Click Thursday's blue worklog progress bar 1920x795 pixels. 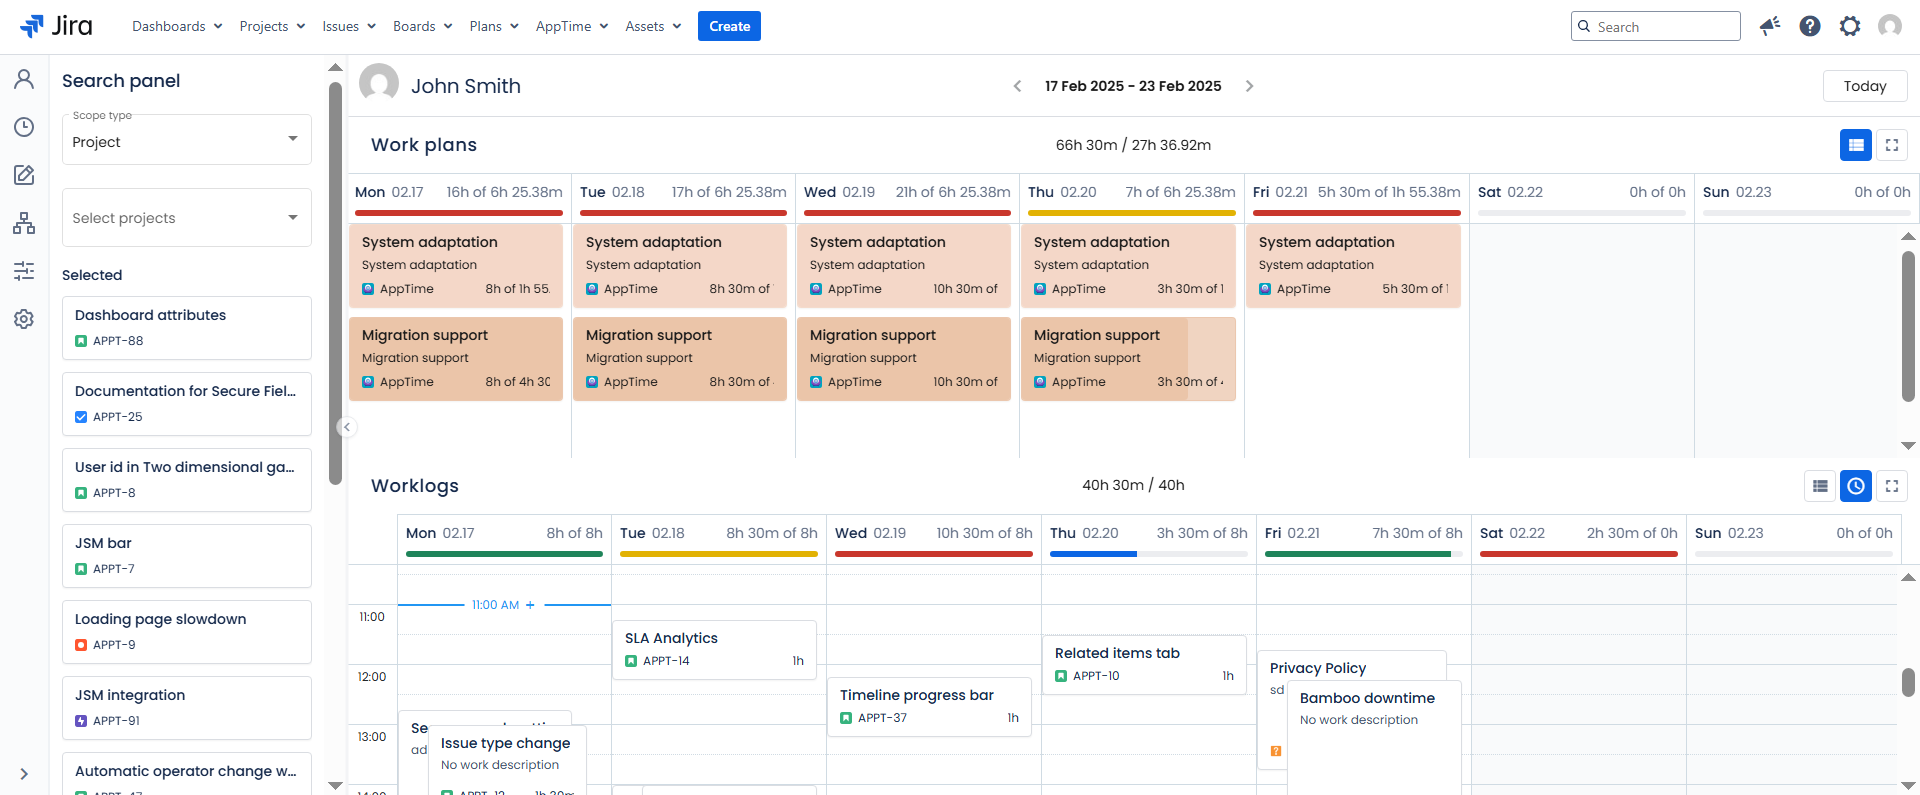(1093, 554)
